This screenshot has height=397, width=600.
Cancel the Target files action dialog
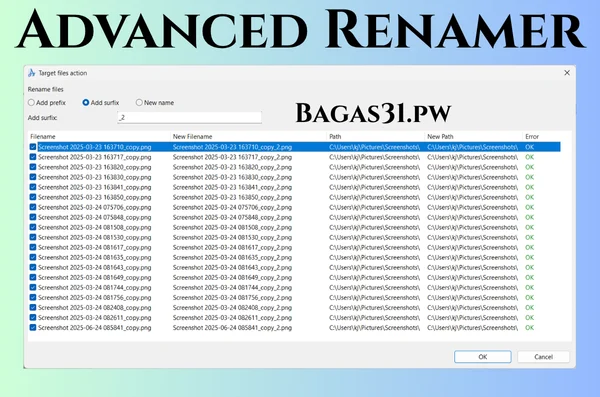543,357
